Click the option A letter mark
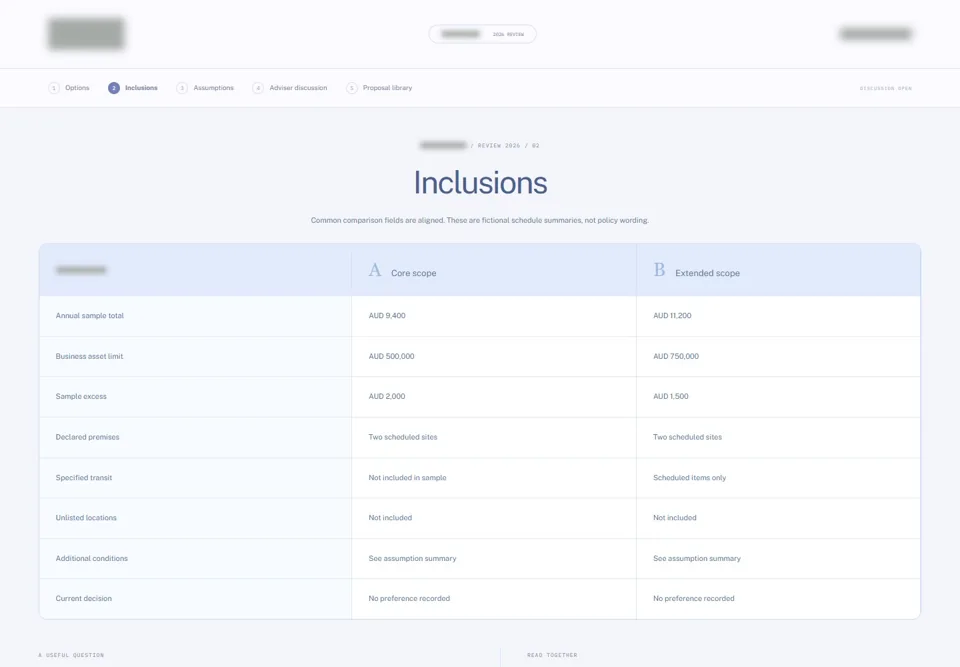 (x=375, y=270)
